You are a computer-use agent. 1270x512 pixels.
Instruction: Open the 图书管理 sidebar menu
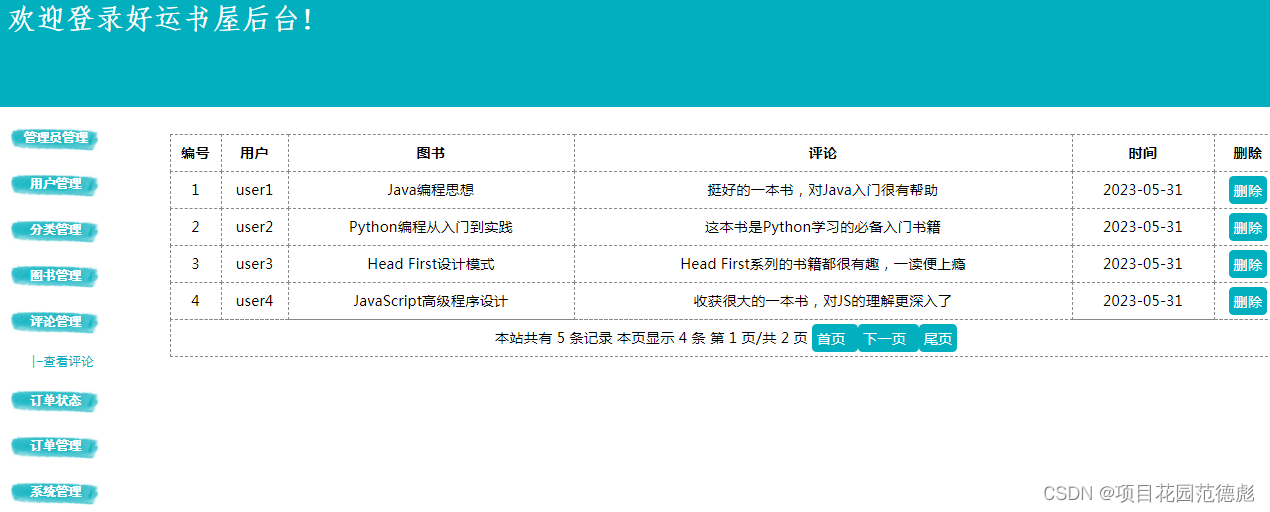click(55, 276)
